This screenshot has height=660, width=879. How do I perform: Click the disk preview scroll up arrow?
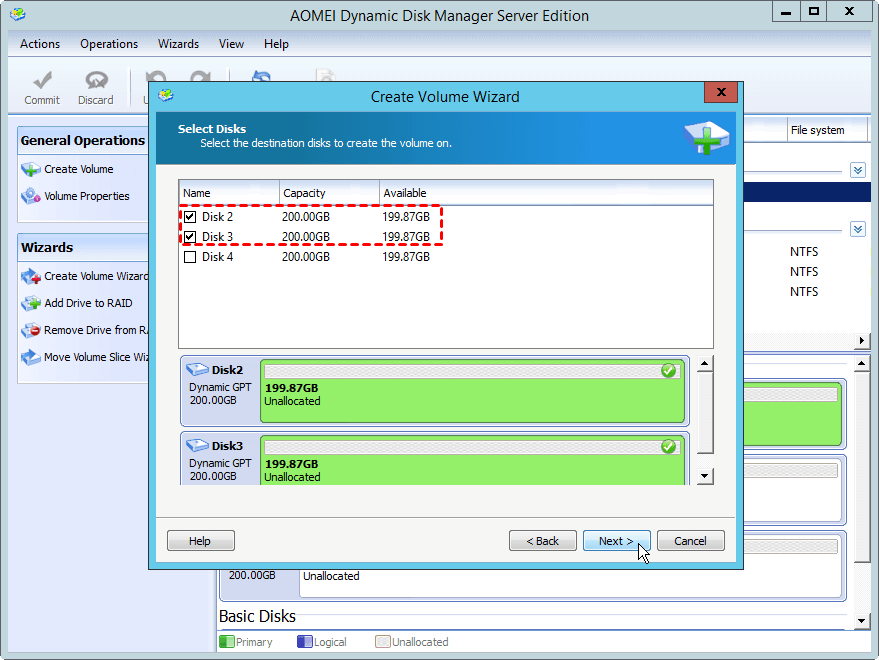point(705,364)
